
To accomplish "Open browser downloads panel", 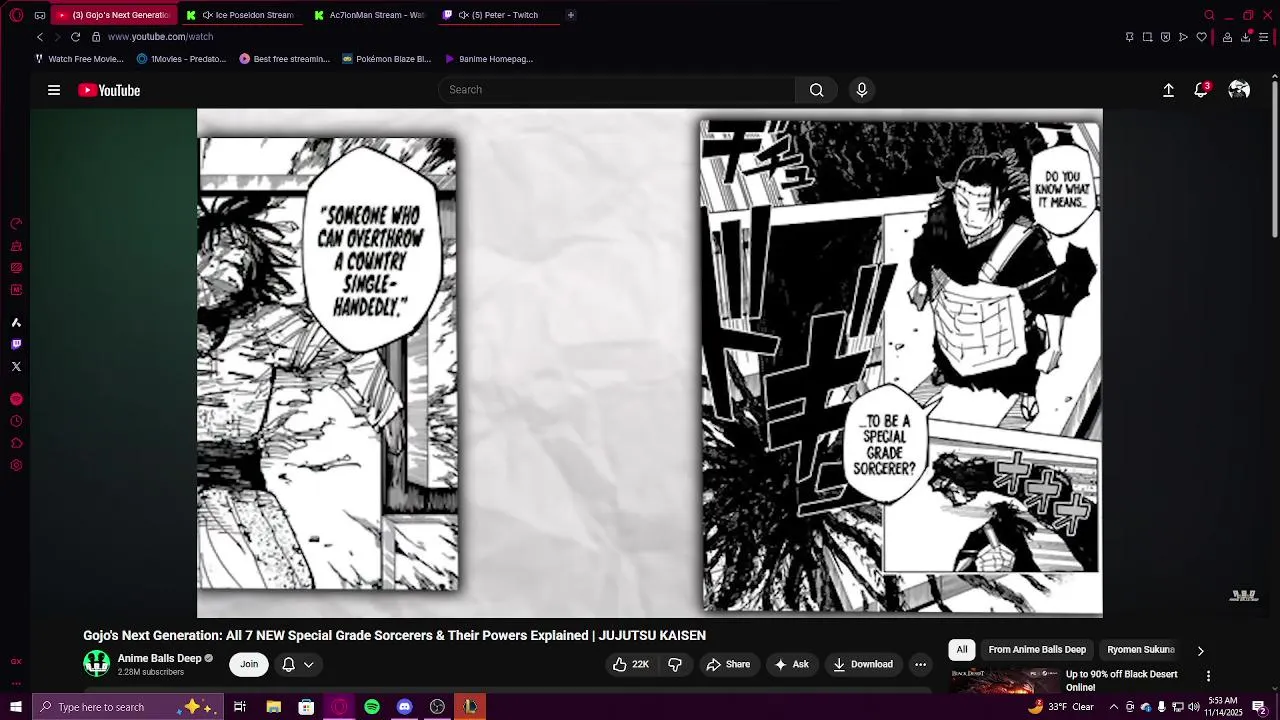I will (1246, 37).
